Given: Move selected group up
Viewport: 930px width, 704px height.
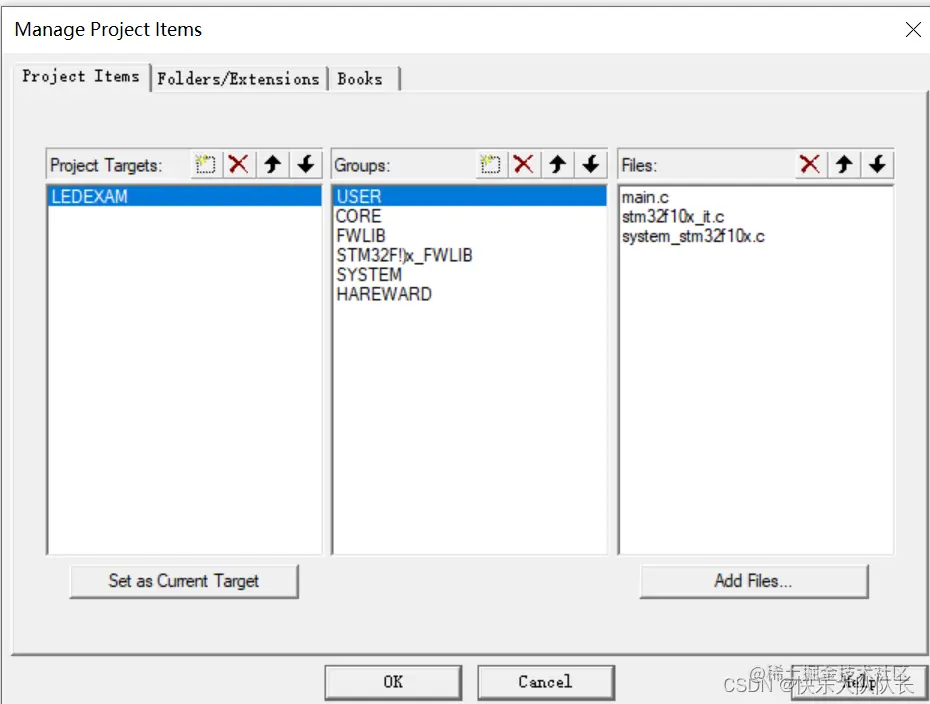Looking at the screenshot, I should point(557,164).
